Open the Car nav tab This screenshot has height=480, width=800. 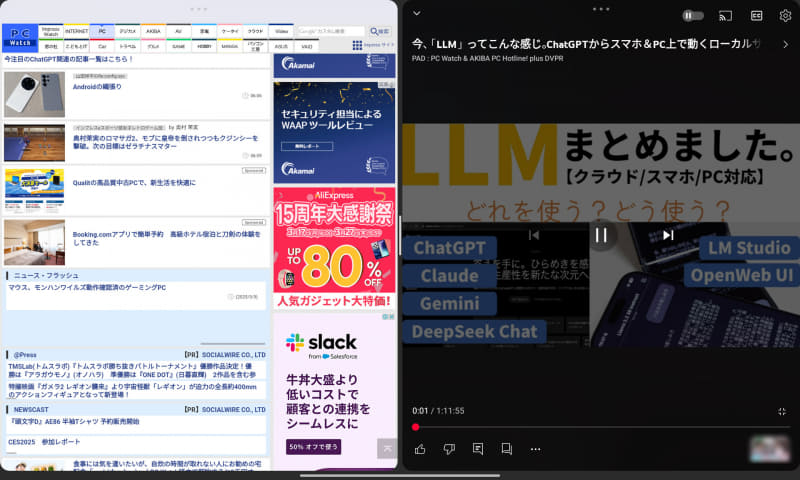click(102, 46)
